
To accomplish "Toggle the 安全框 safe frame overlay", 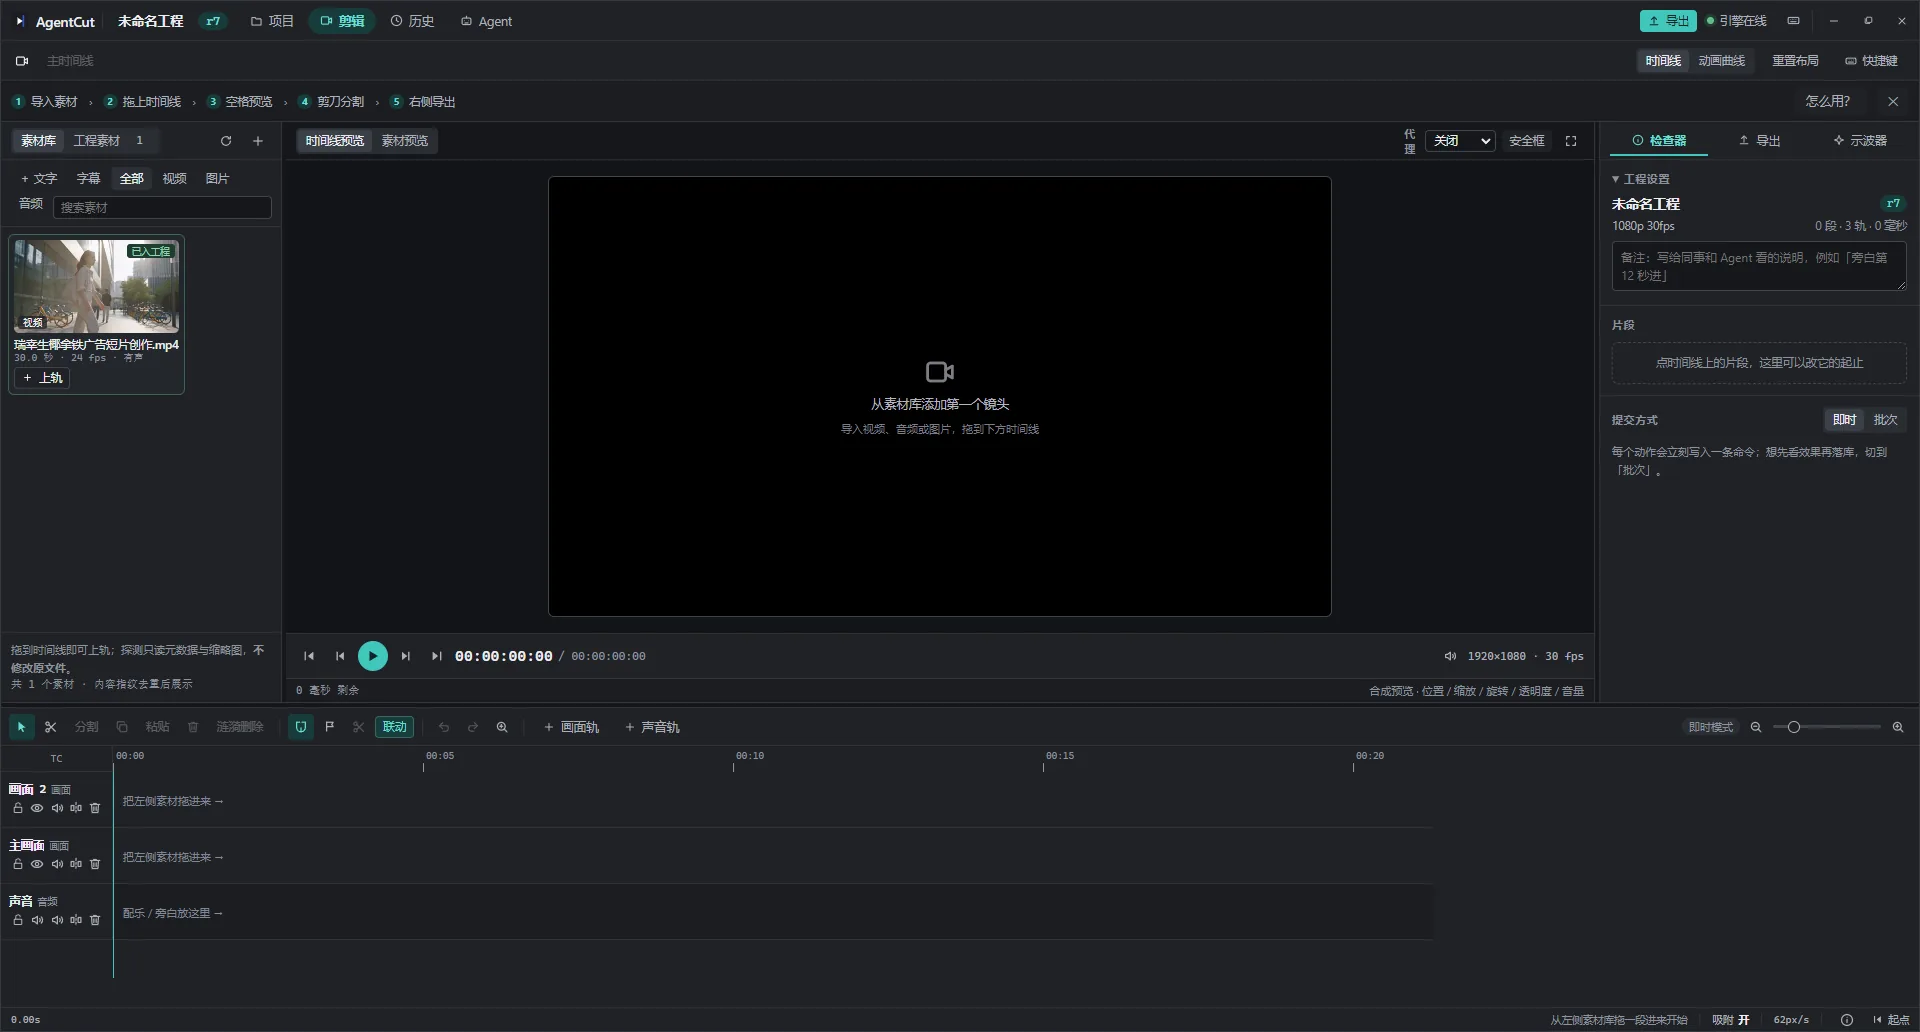I will pos(1527,141).
